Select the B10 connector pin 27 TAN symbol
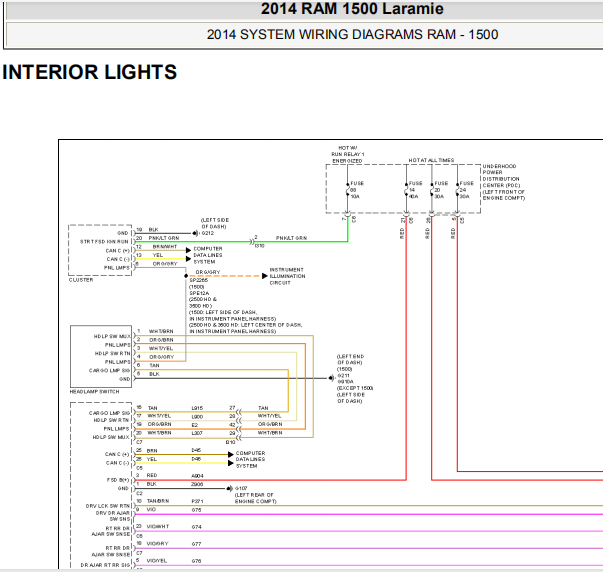 pyautogui.click(x=239, y=412)
